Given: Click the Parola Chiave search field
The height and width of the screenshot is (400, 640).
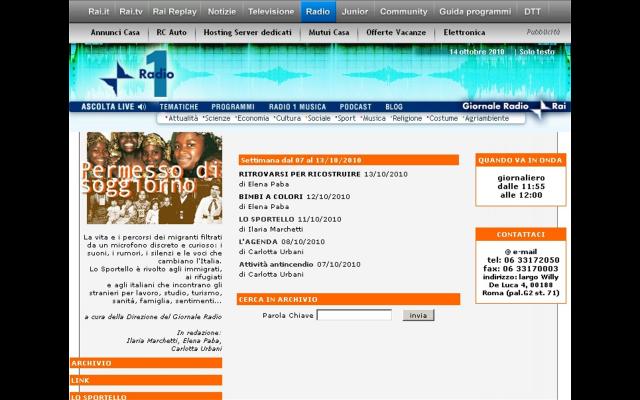Looking at the screenshot, I should tap(354, 315).
